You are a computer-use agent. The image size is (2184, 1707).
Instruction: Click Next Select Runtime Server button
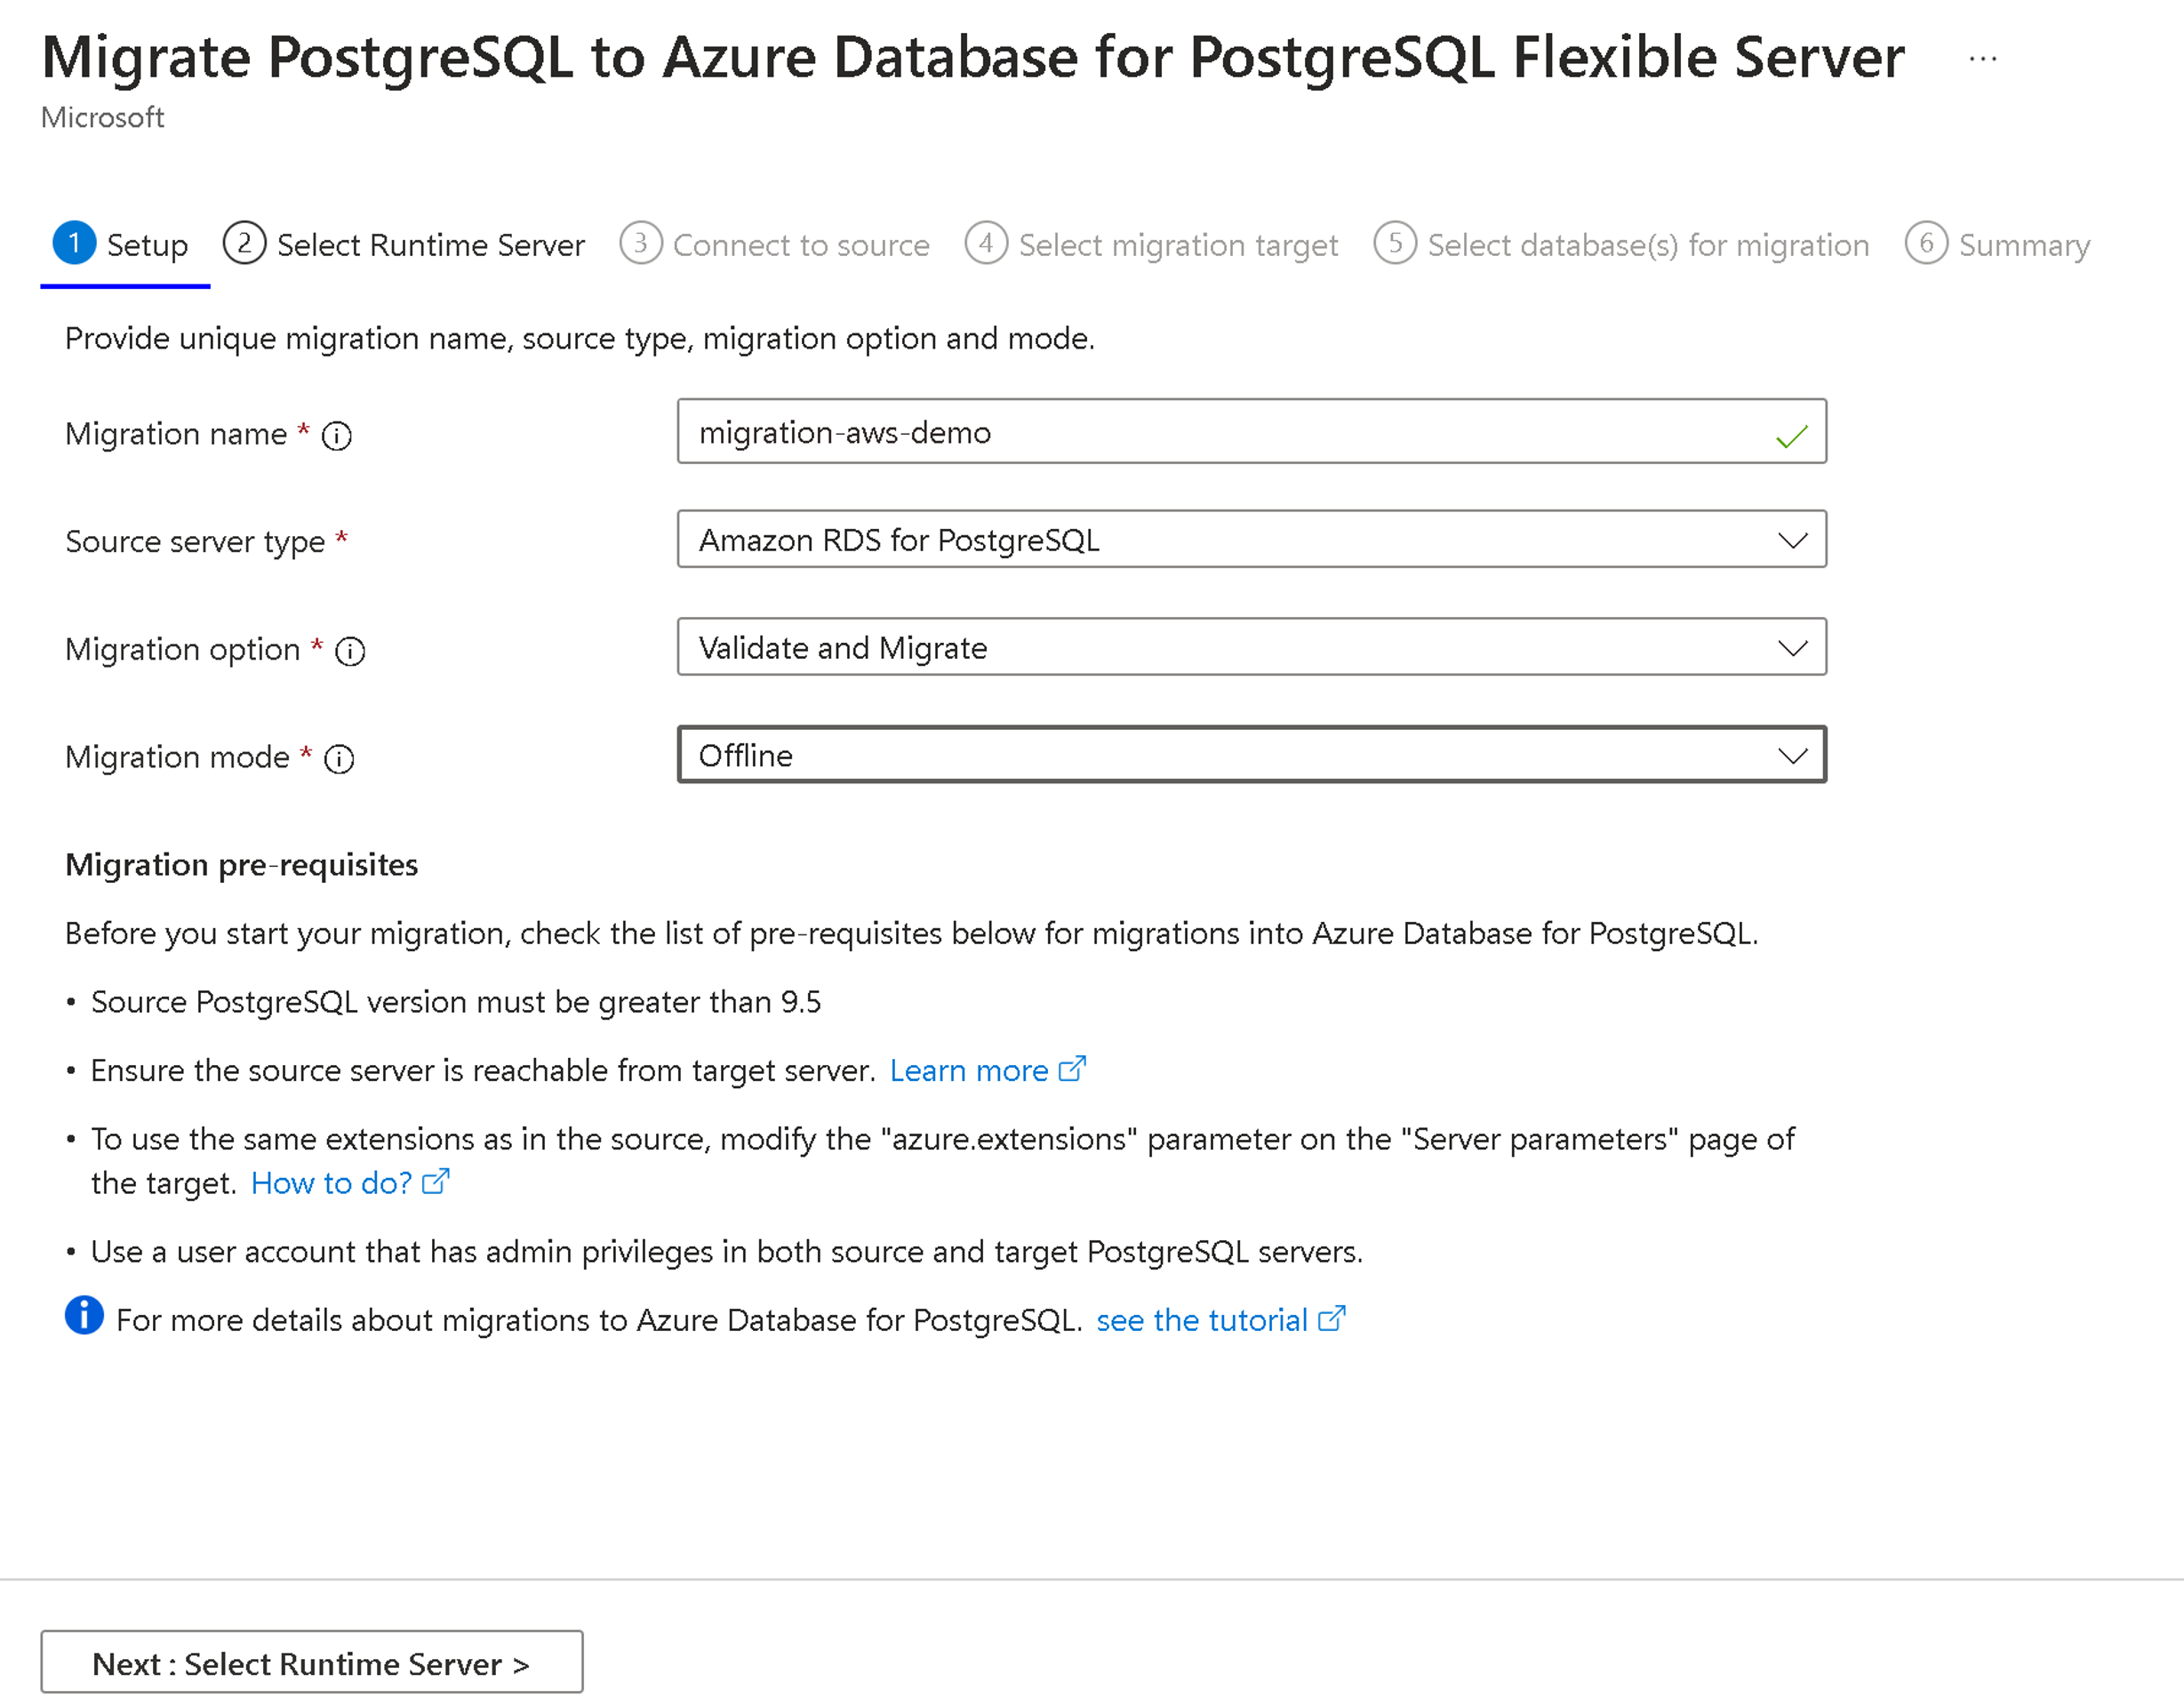[316, 1663]
